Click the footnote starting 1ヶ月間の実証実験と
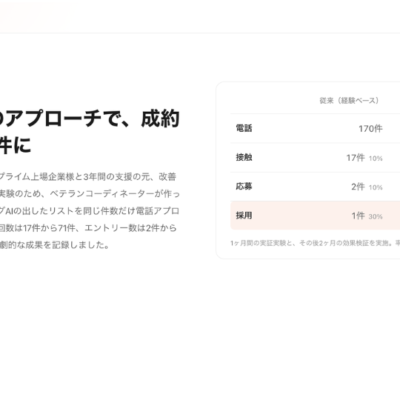This screenshot has height=400, width=400. [315, 243]
